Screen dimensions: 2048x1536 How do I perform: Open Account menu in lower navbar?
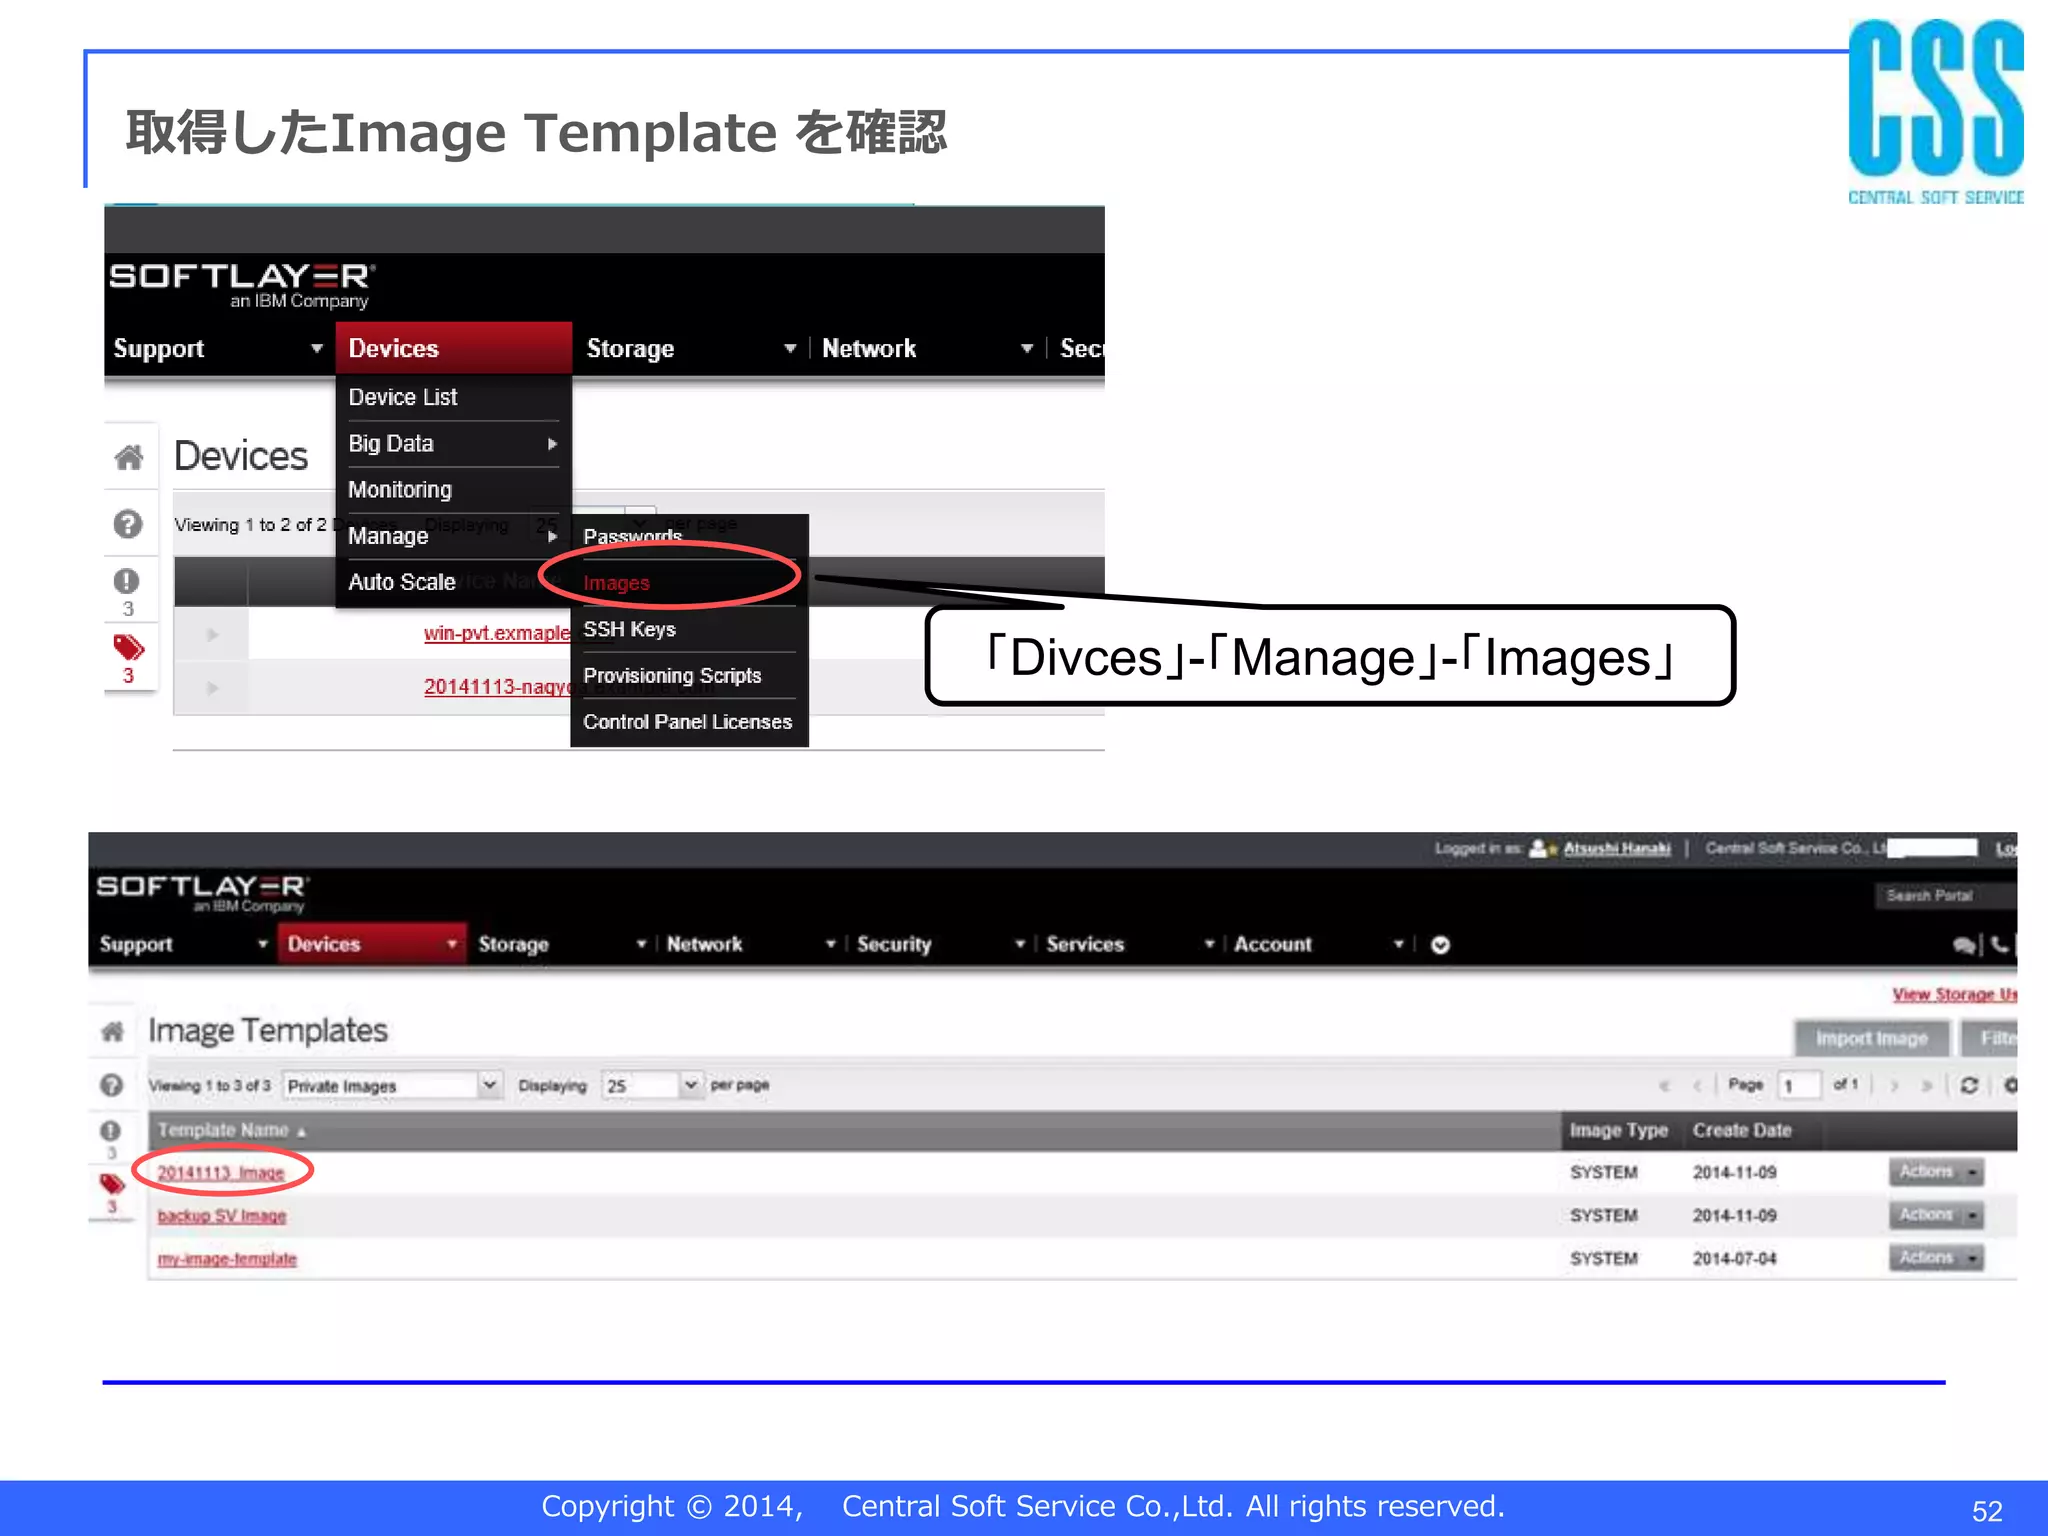coord(1319,944)
